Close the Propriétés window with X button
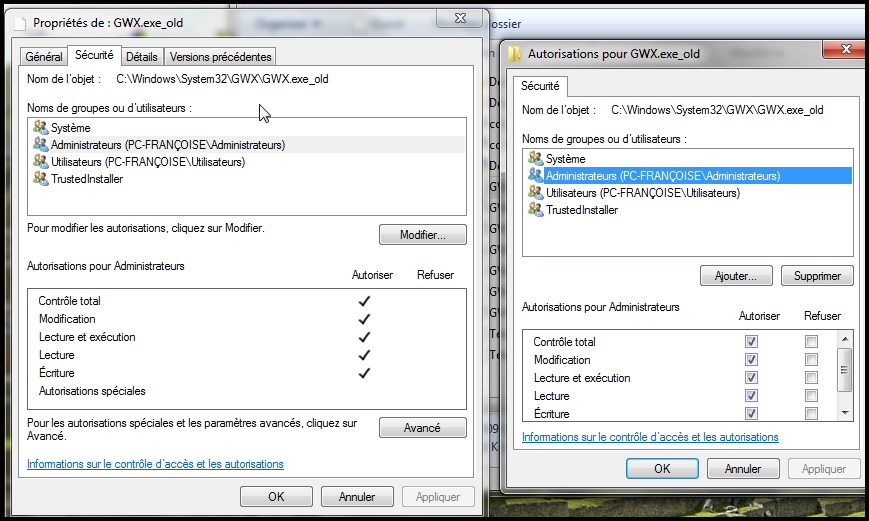869x521 pixels. pos(460,18)
